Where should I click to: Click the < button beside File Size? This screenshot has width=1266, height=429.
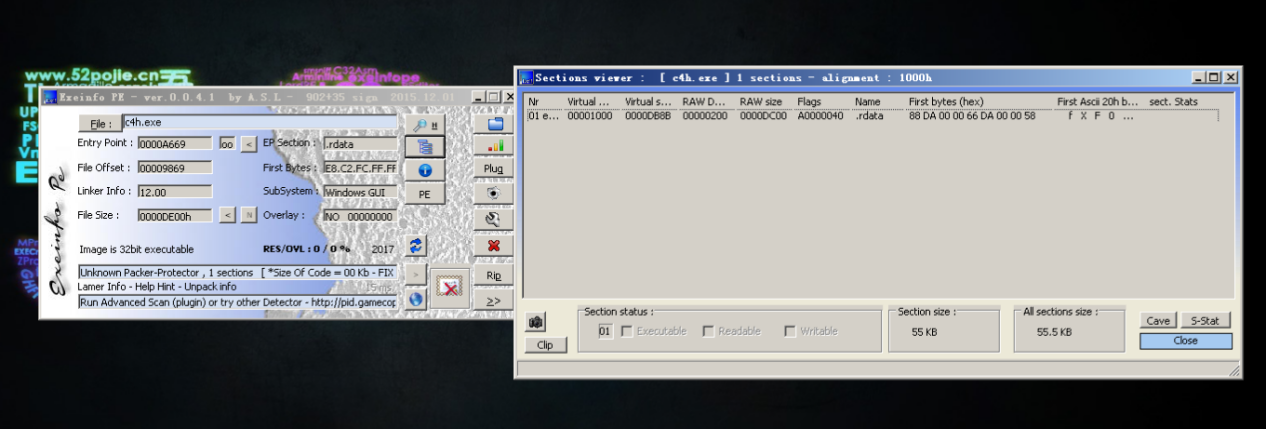pos(227,215)
